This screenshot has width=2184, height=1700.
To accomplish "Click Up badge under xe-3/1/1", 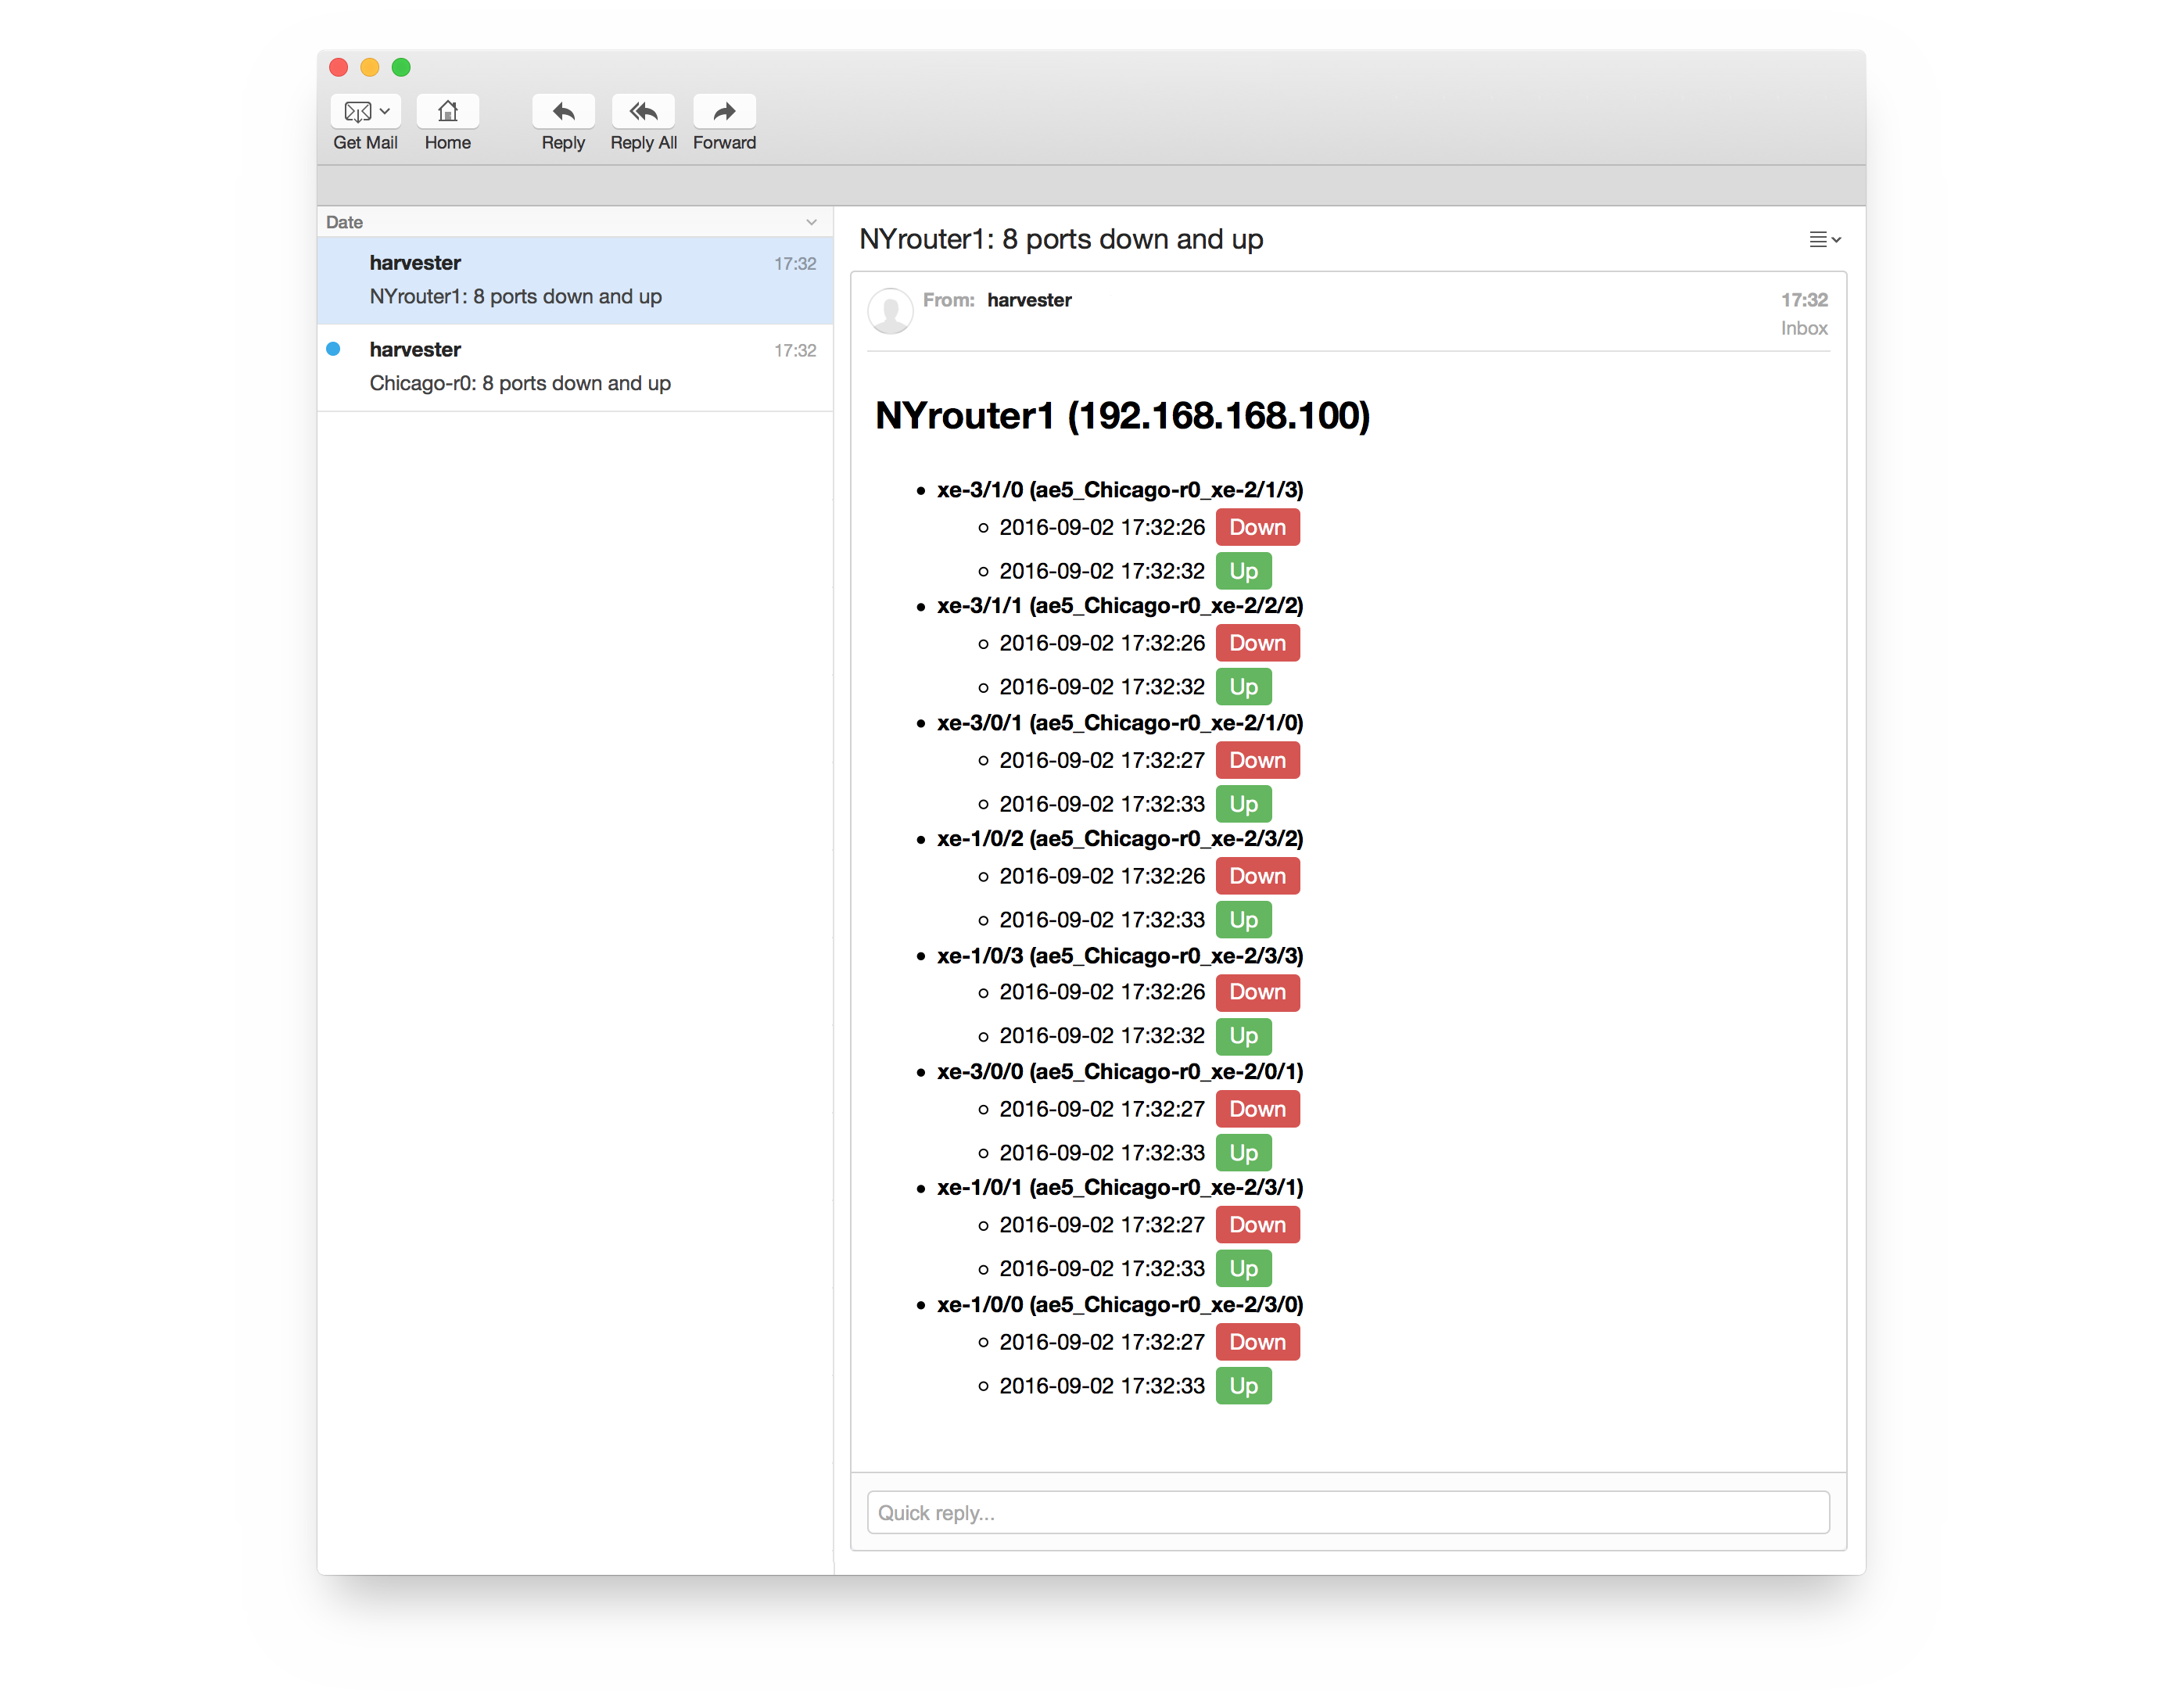I will pyautogui.click(x=1243, y=687).
